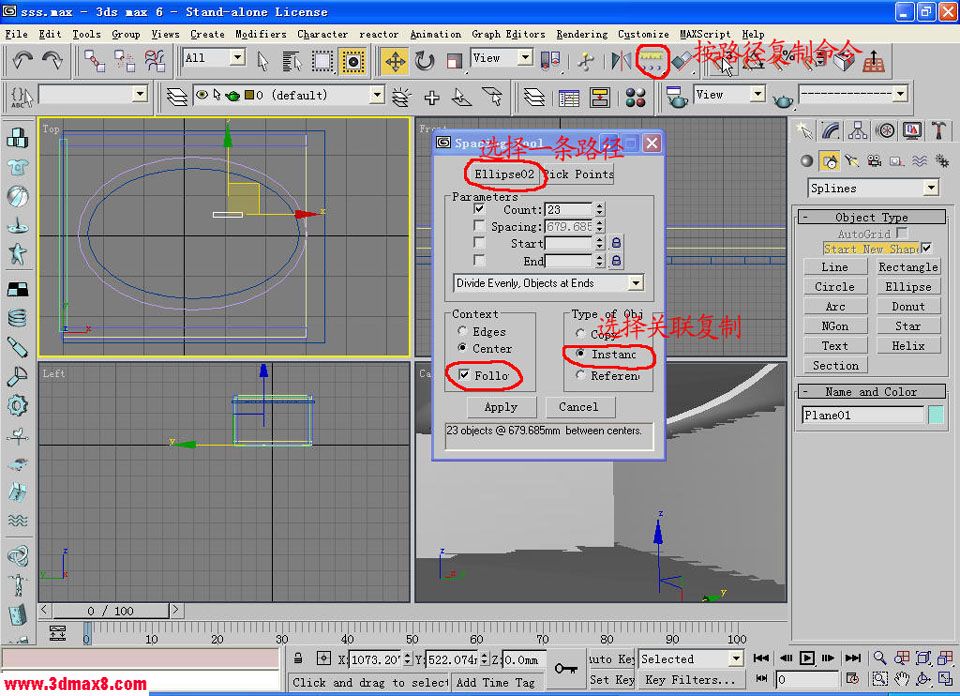This screenshot has height=696, width=960.
Task: Open the Material Editor (colored spheres icon)
Action: [636, 97]
